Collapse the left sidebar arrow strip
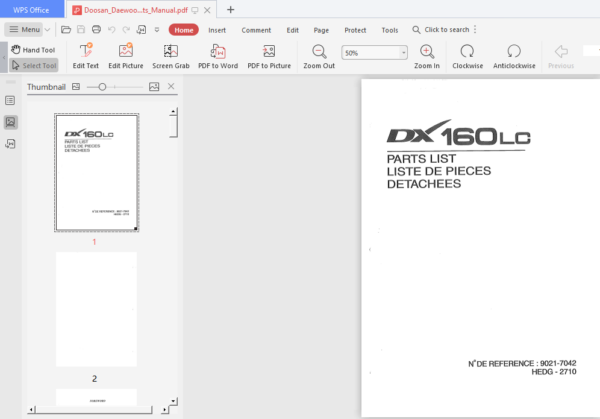 point(3,57)
